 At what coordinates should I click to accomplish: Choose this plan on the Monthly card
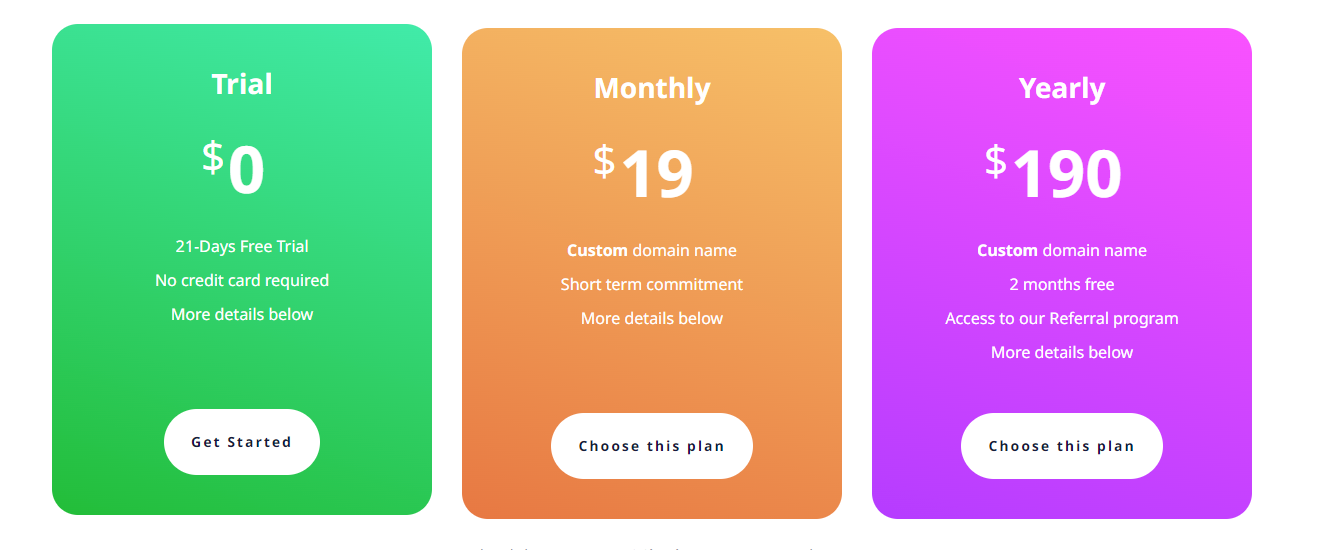[652, 446]
